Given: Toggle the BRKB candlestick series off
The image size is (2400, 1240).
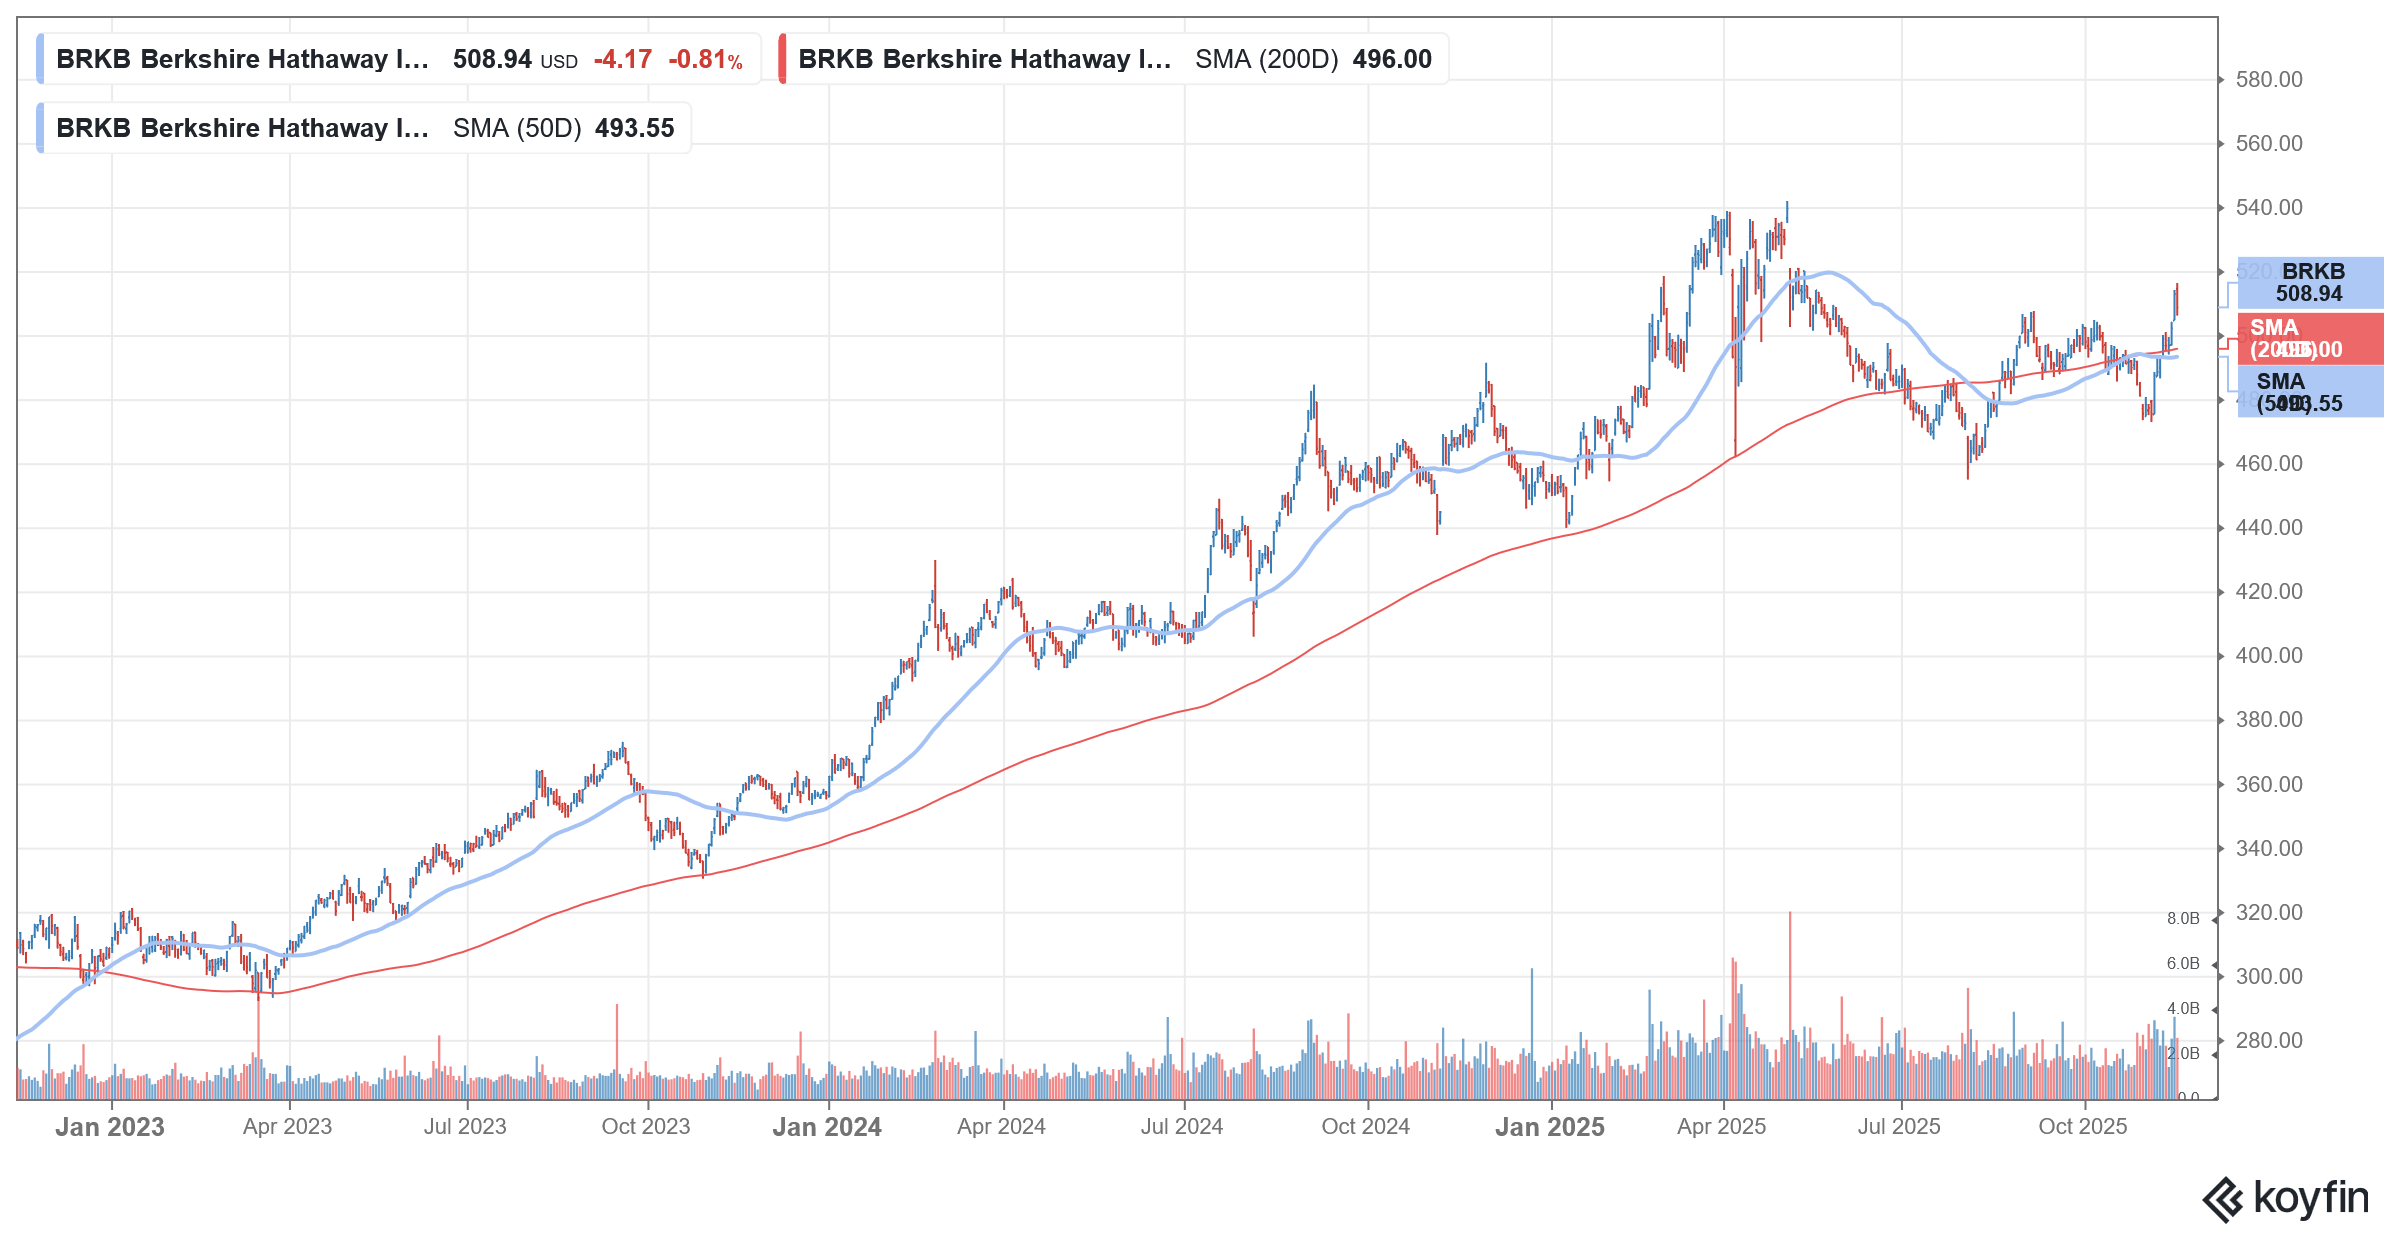Looking at the screenshot, I should pos(38,59).
